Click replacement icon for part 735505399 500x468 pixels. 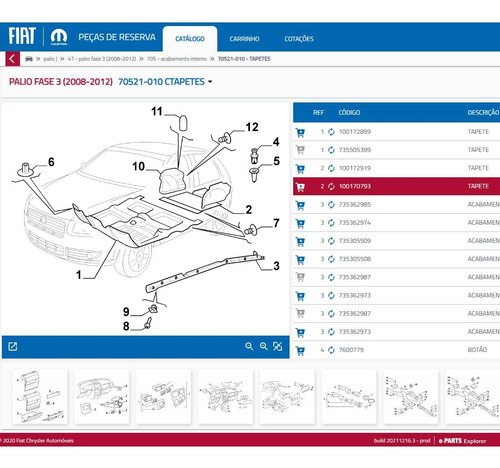tap(331, 150)
